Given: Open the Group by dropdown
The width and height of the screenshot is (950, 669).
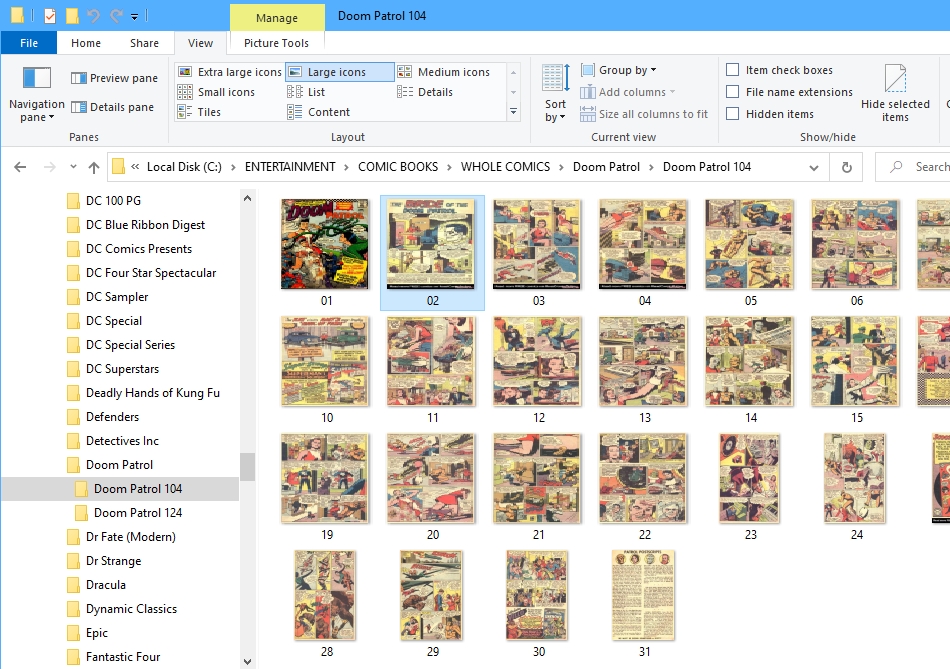Looking at the screenshot, I should [619, 70].
